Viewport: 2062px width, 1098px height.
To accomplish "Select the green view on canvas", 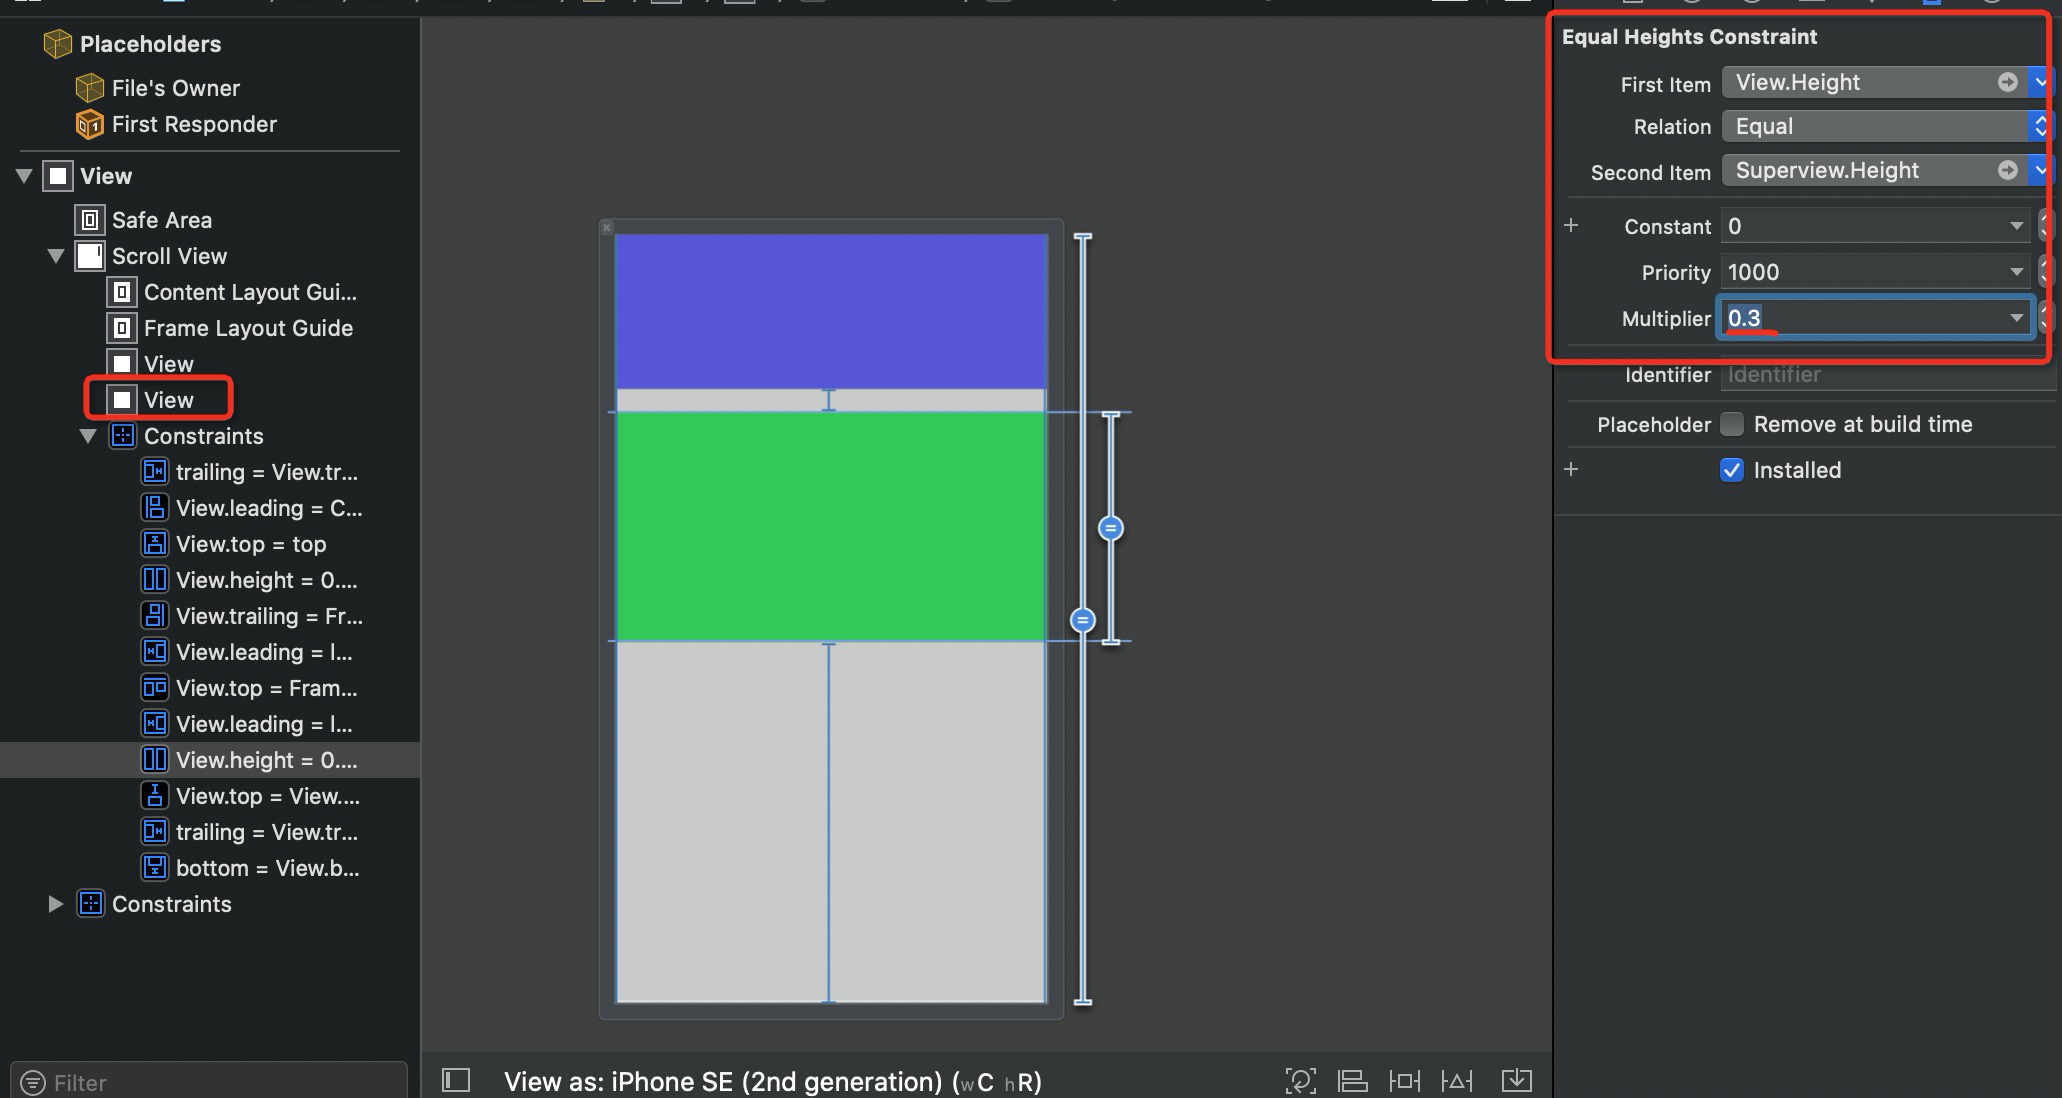I will click(x=830, y=526).
